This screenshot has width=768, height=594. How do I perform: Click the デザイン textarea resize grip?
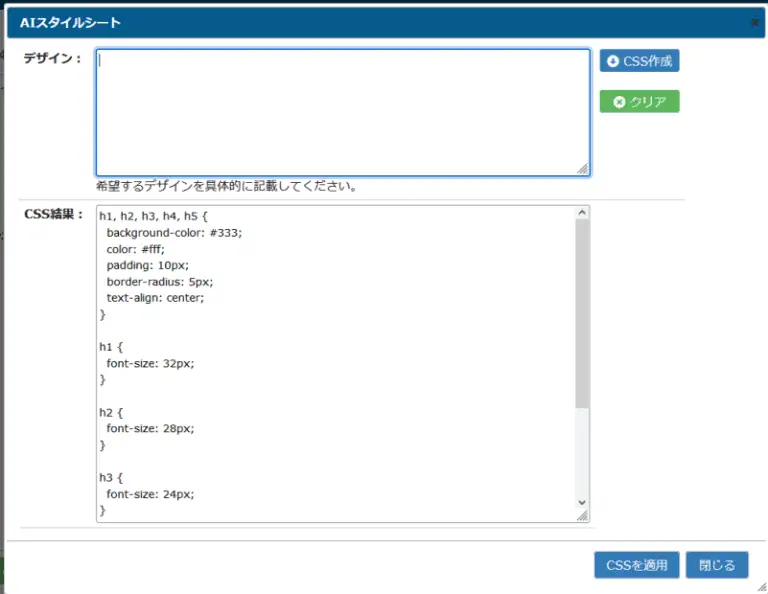point(583,169)
